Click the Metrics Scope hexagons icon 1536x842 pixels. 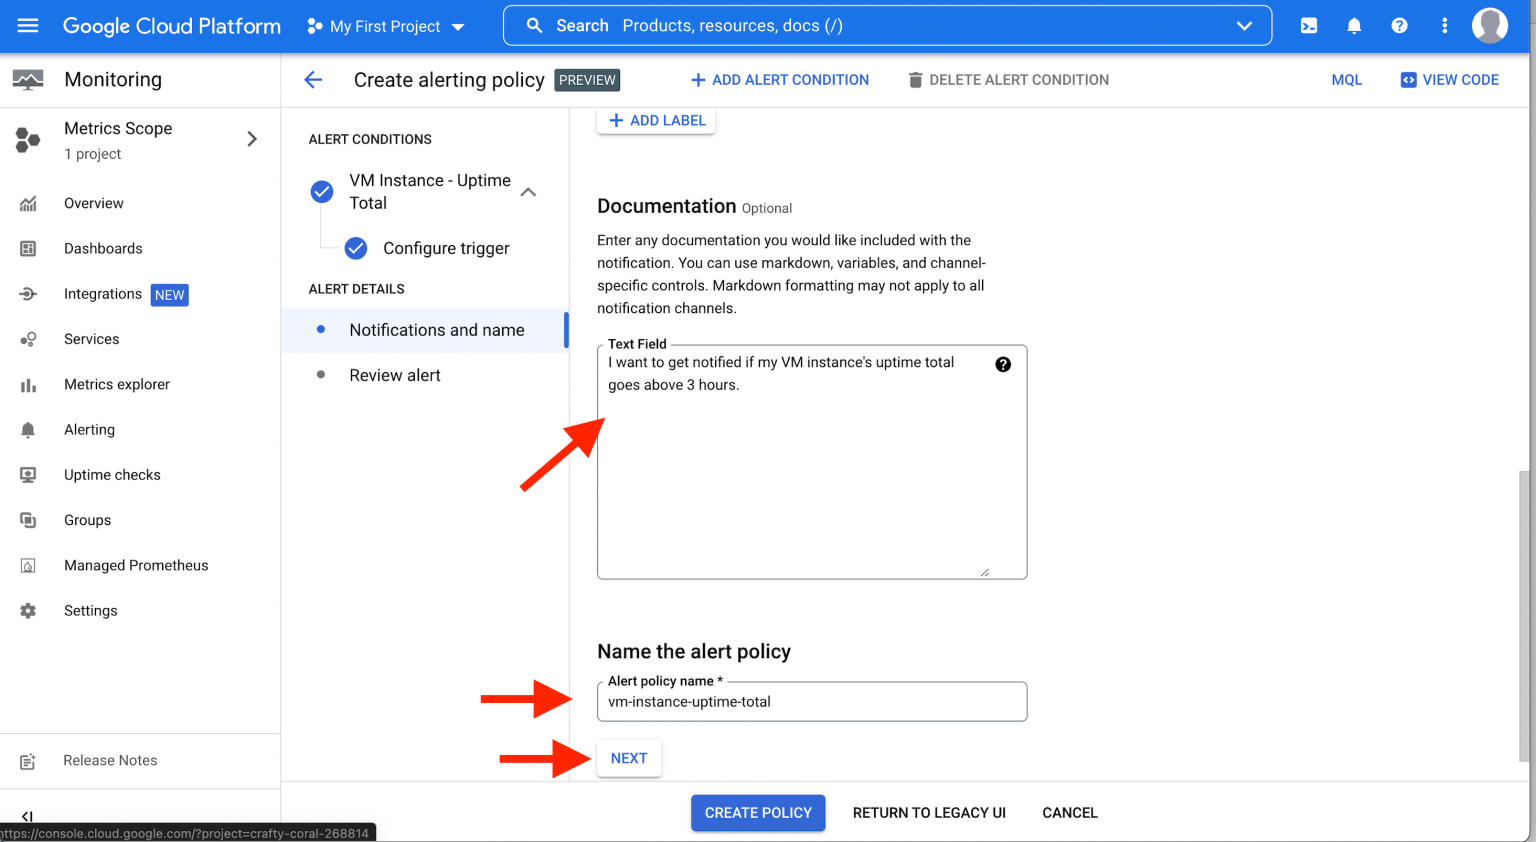(28, 140)
